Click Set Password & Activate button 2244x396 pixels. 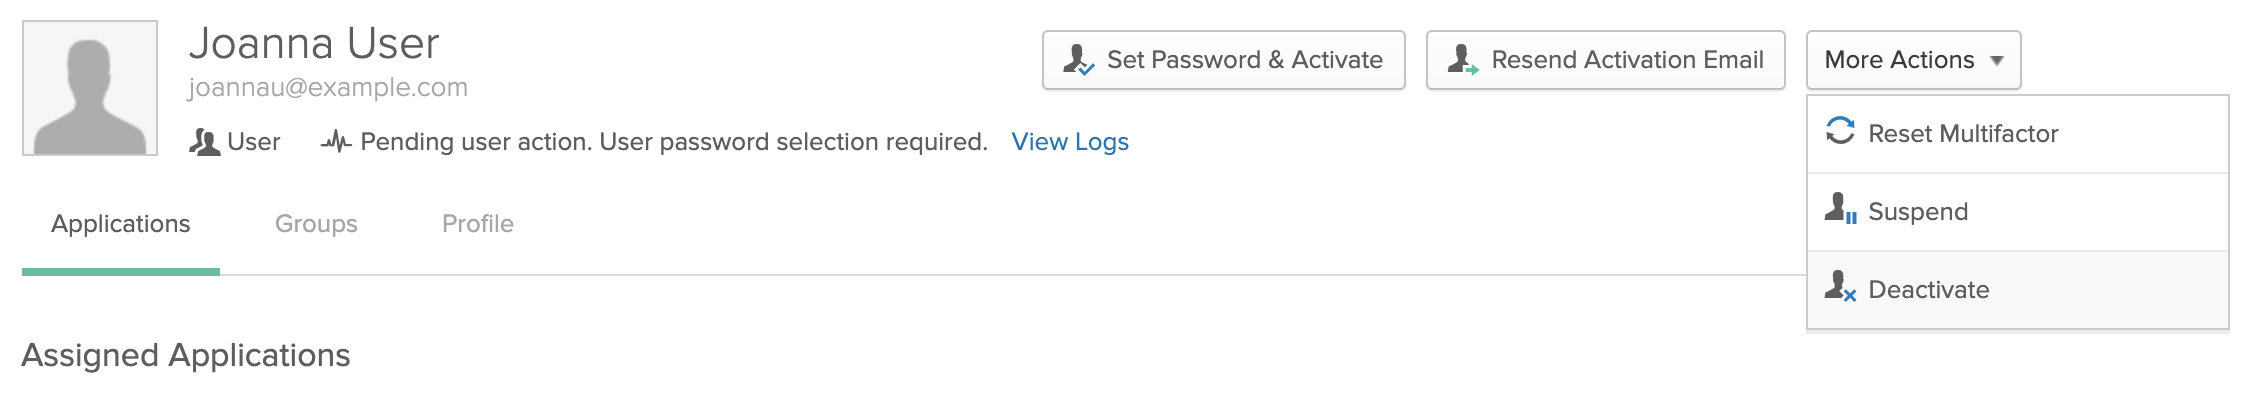[x=1224, y=60]
